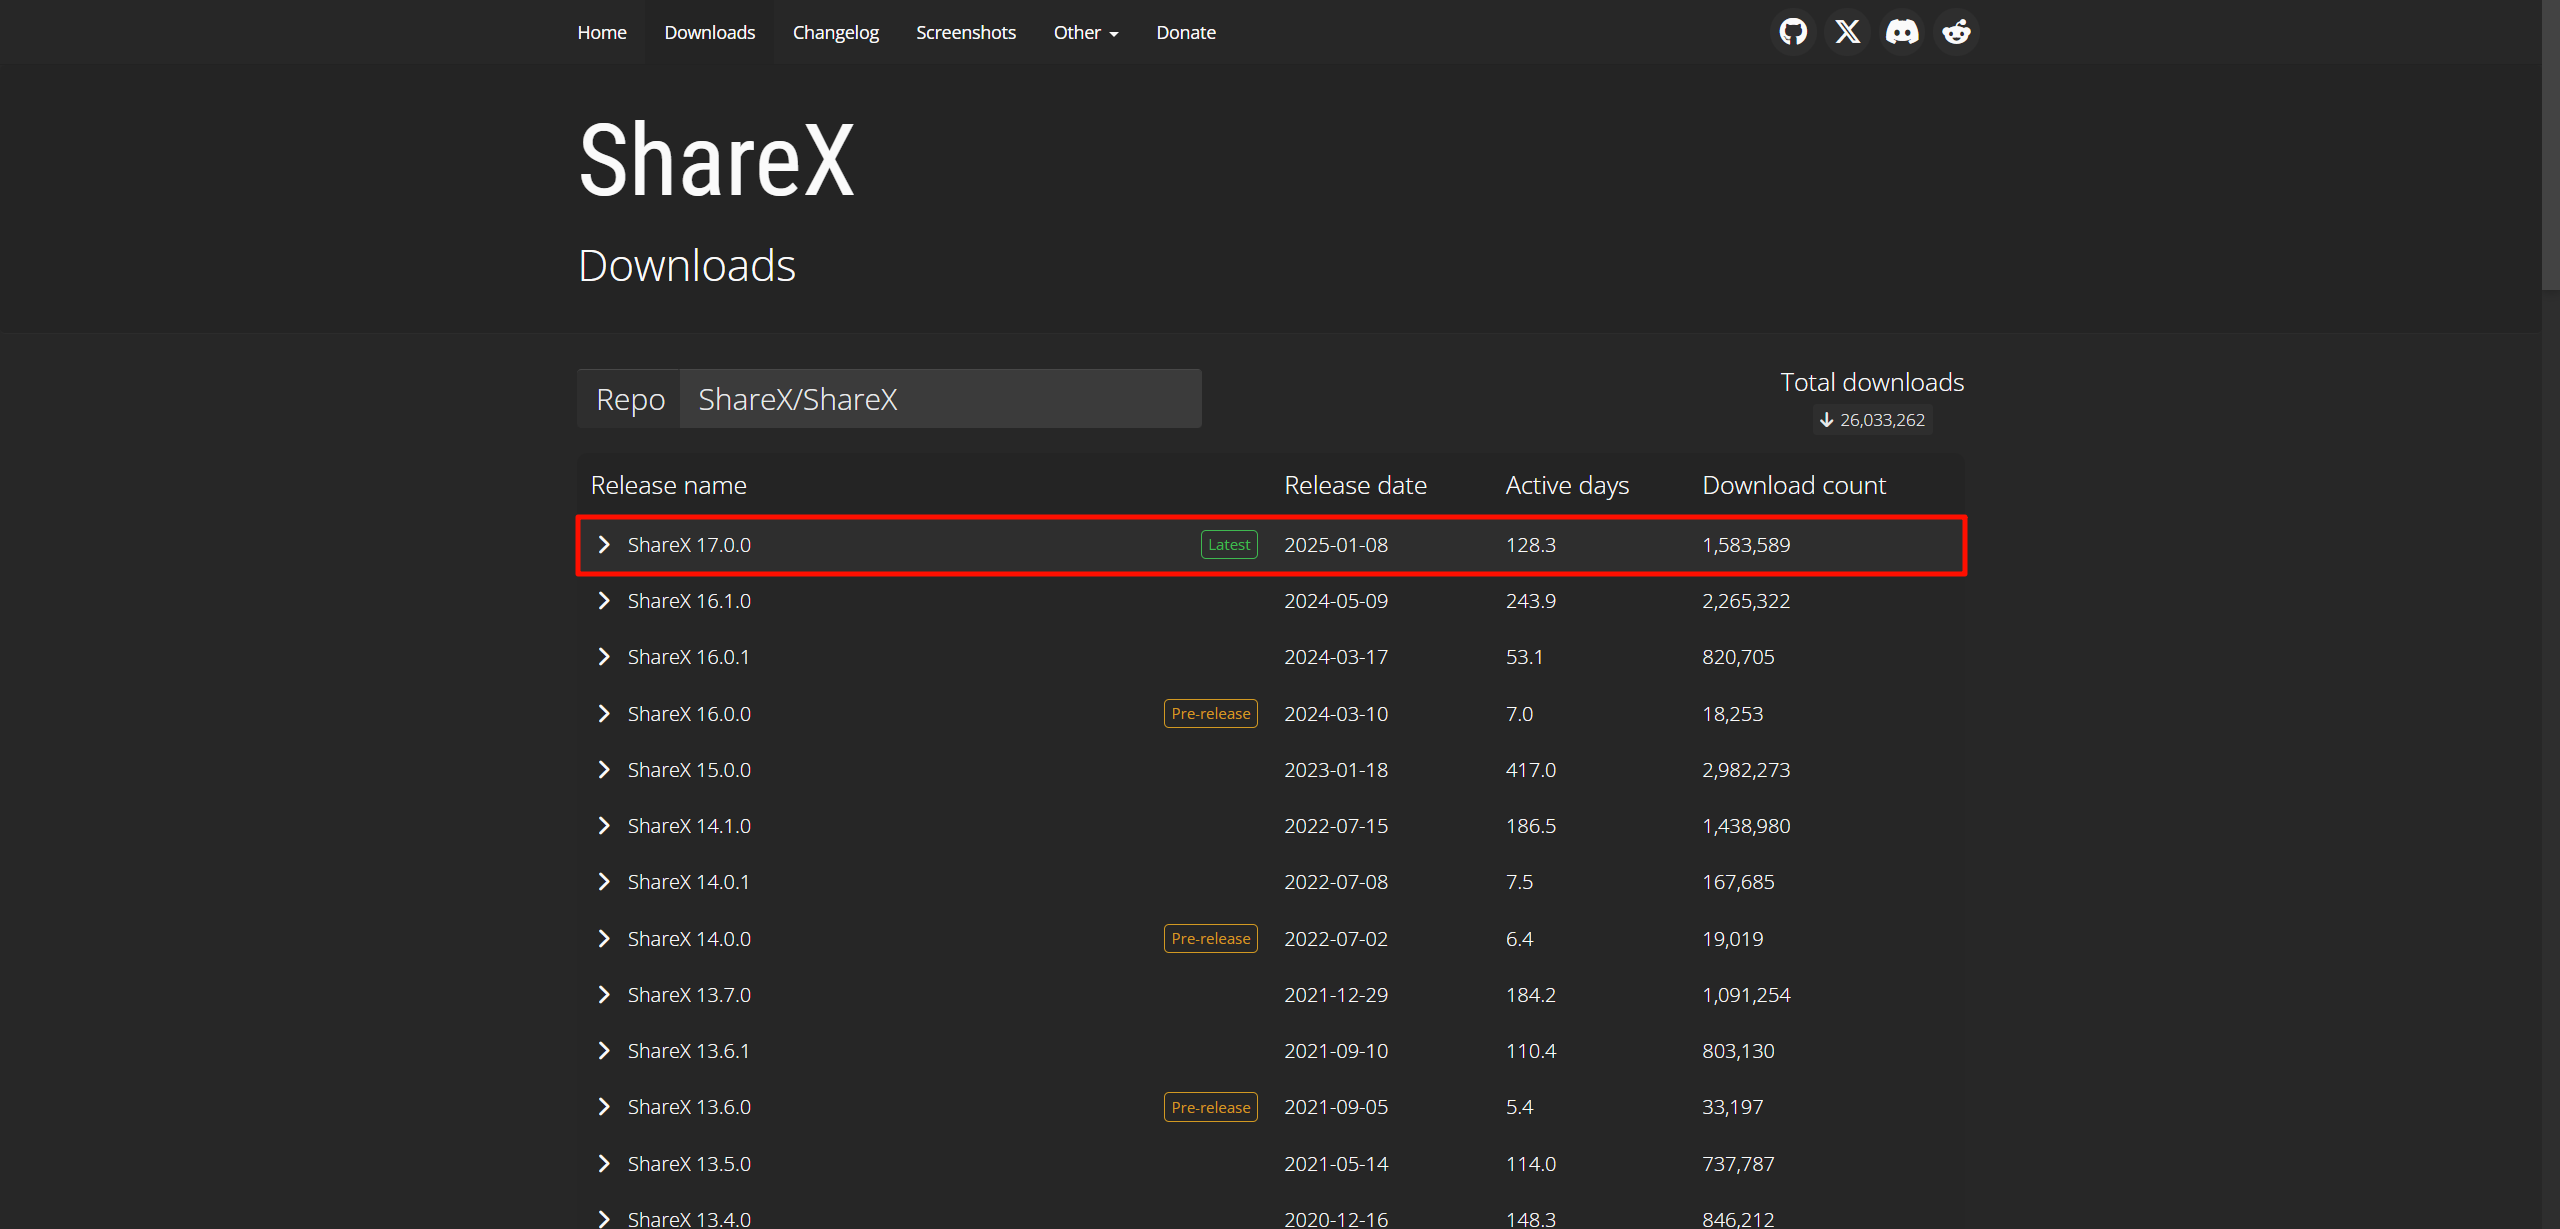Open the Reddit icon link
The image size is (2560, 1229).
1956,32
